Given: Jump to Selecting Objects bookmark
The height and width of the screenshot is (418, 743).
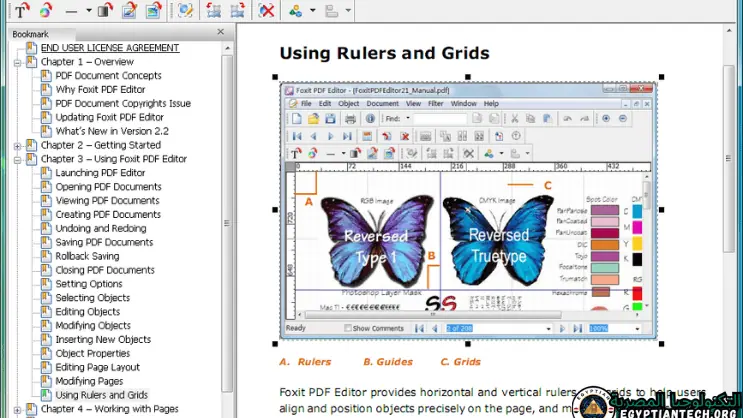Looking at the screenshot, I should tap(93, 298).
